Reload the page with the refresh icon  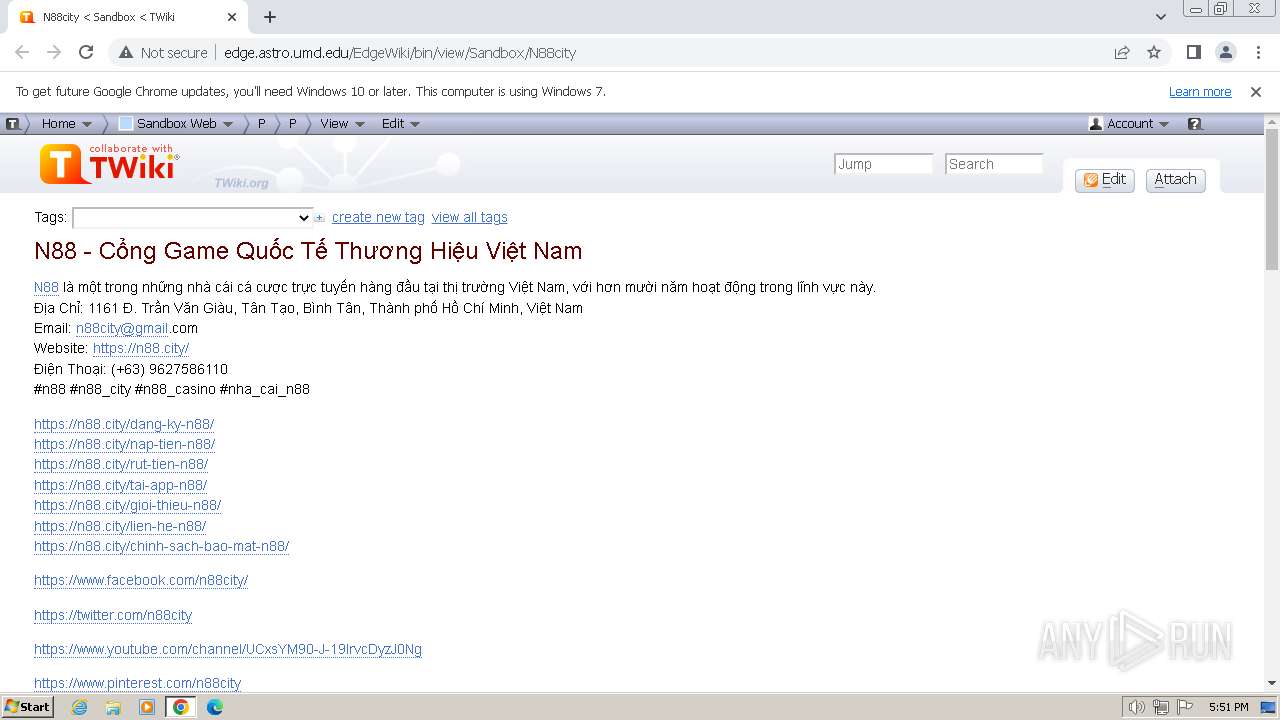(x=86, y=52)
